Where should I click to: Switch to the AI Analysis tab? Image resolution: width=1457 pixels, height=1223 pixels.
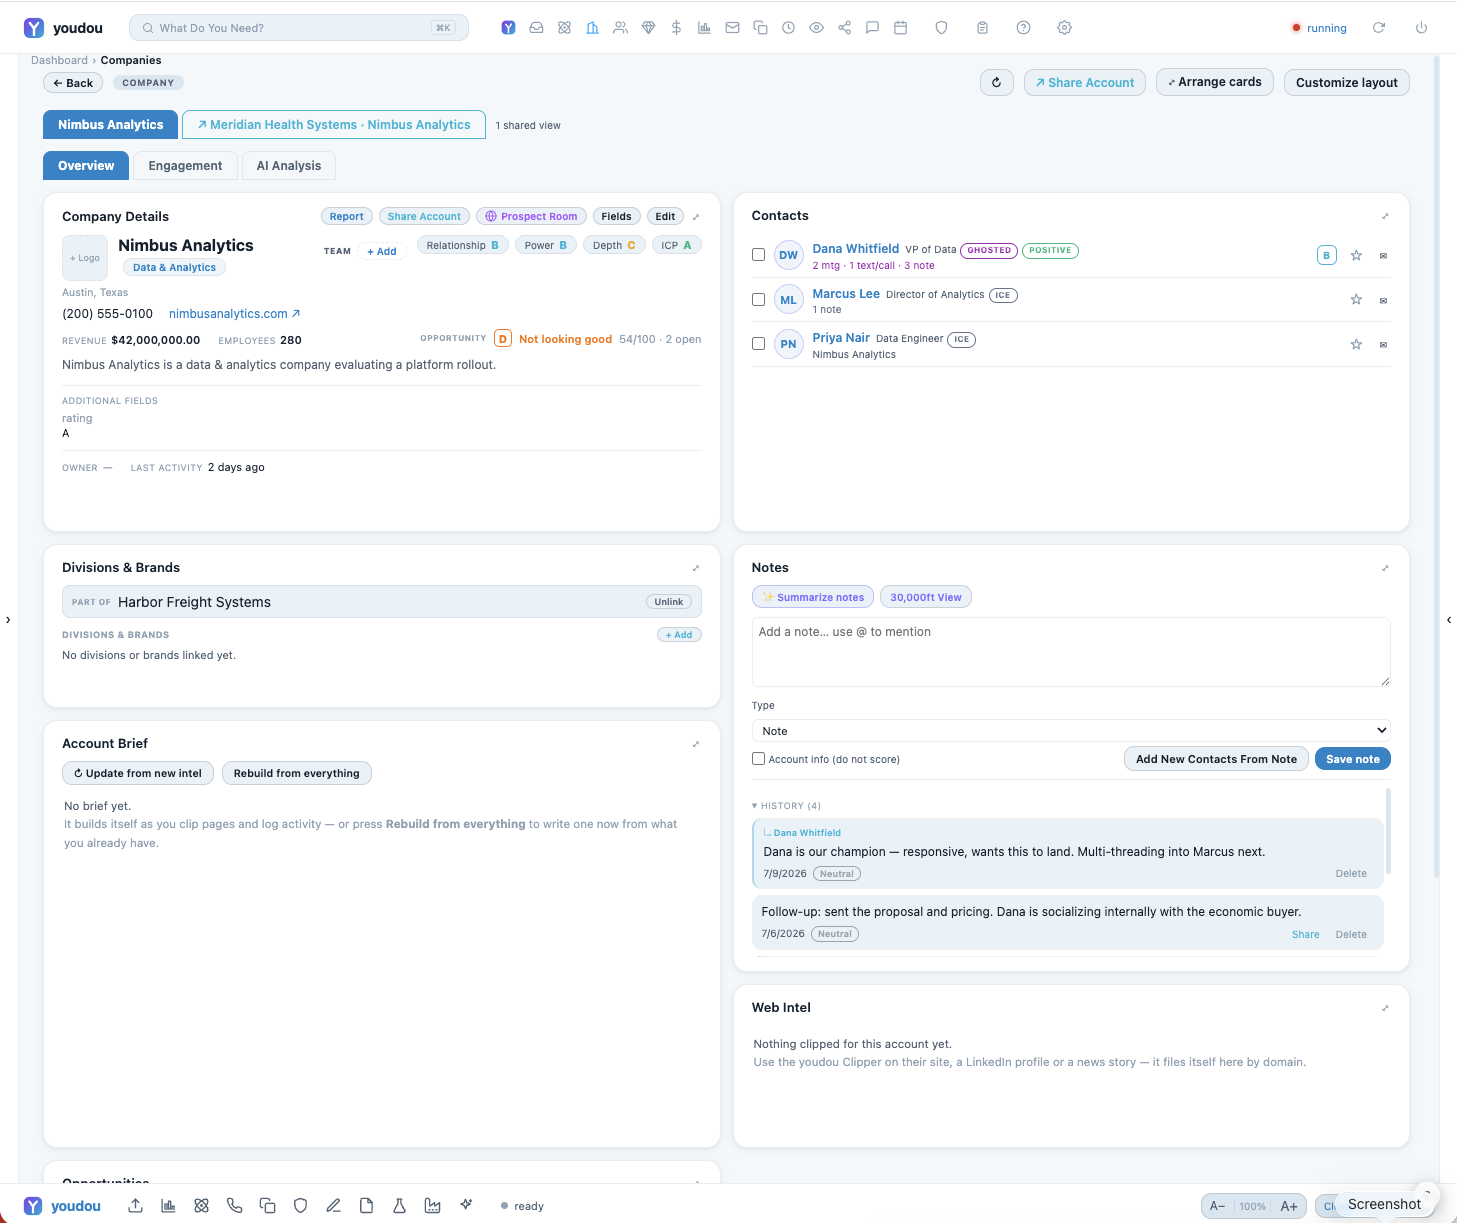[289, 166]
